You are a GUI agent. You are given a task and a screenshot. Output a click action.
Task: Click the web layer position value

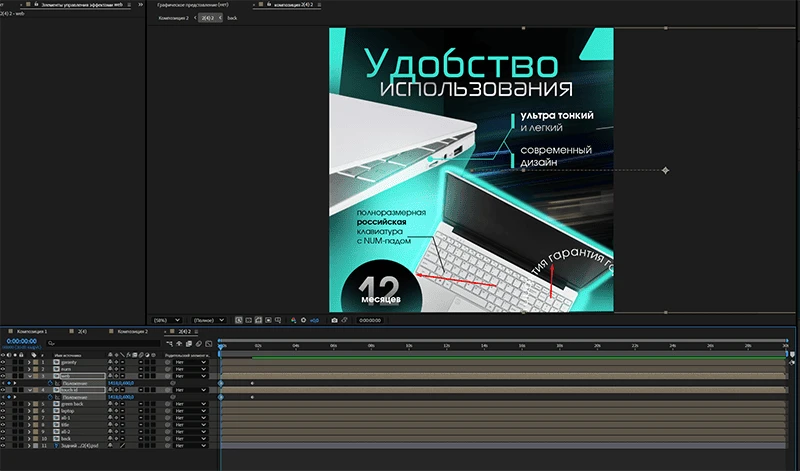pyautogui.click(x=120, y=383)
